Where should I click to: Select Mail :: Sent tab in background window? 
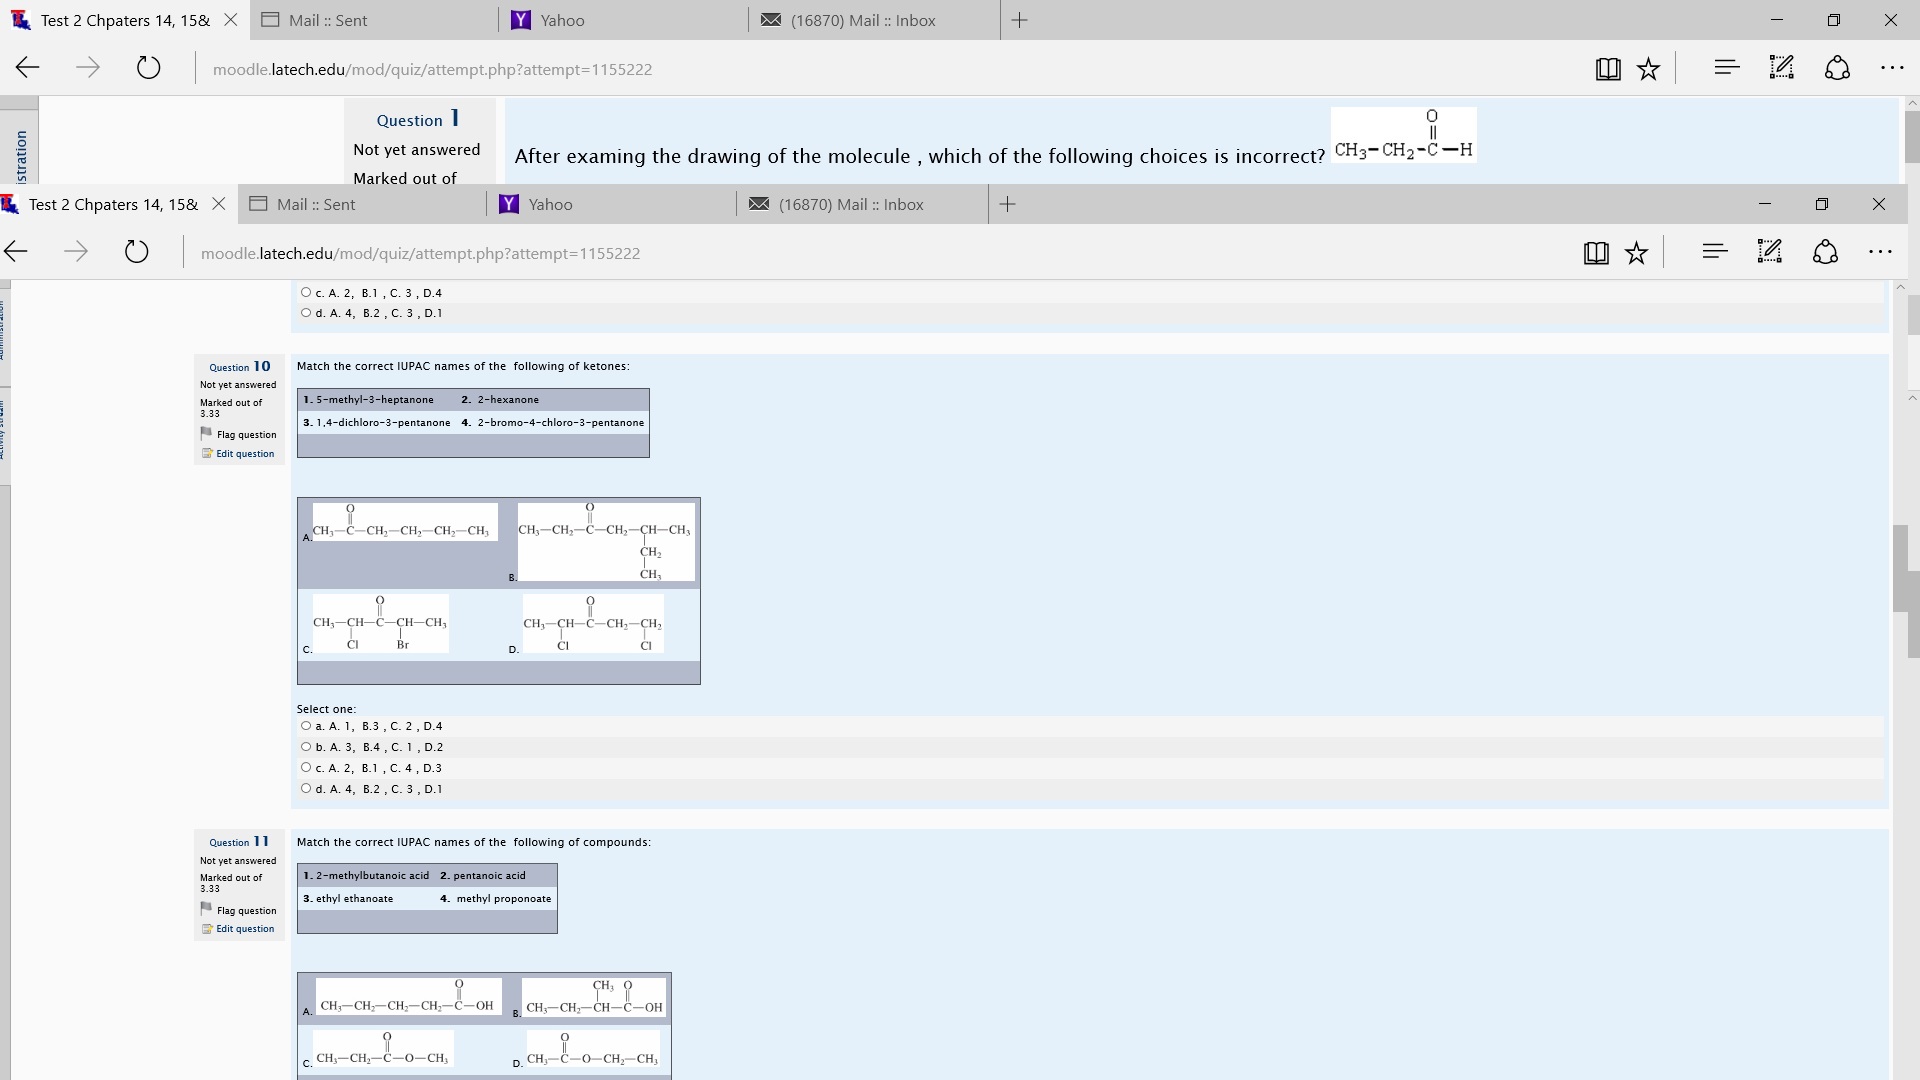pos(374,20)
